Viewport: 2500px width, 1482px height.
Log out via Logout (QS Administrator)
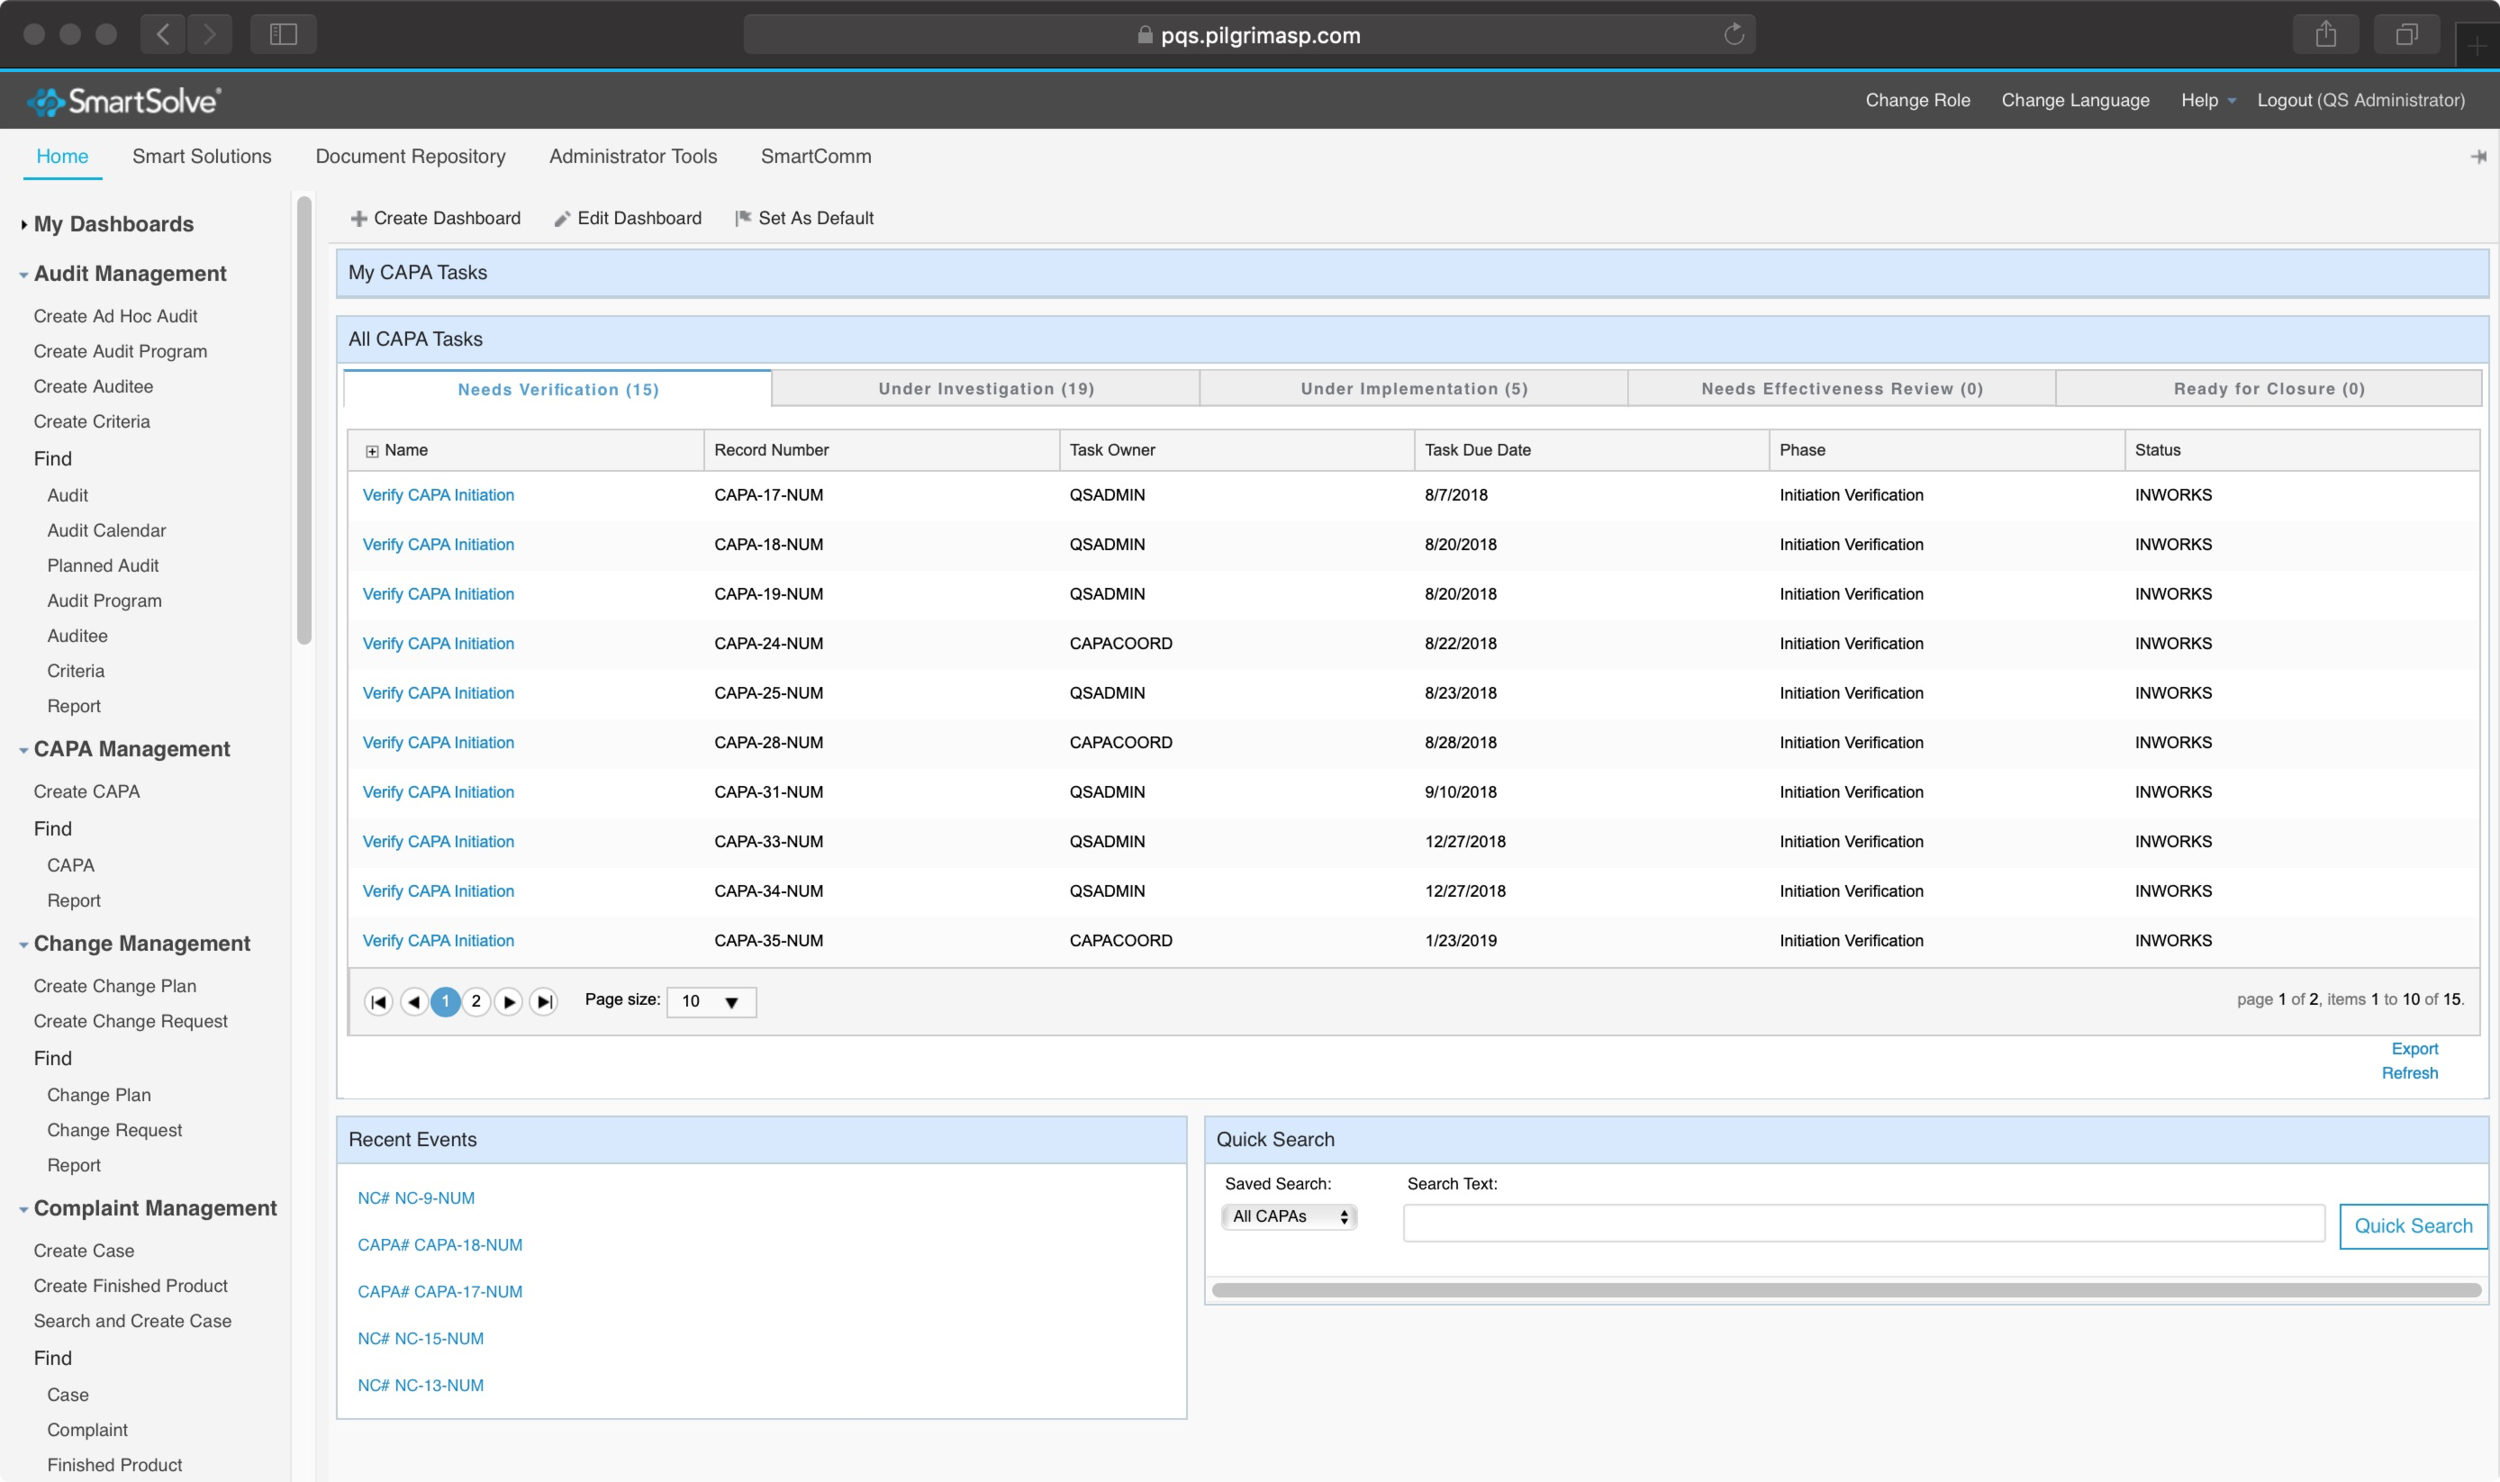coord(2360,100)
